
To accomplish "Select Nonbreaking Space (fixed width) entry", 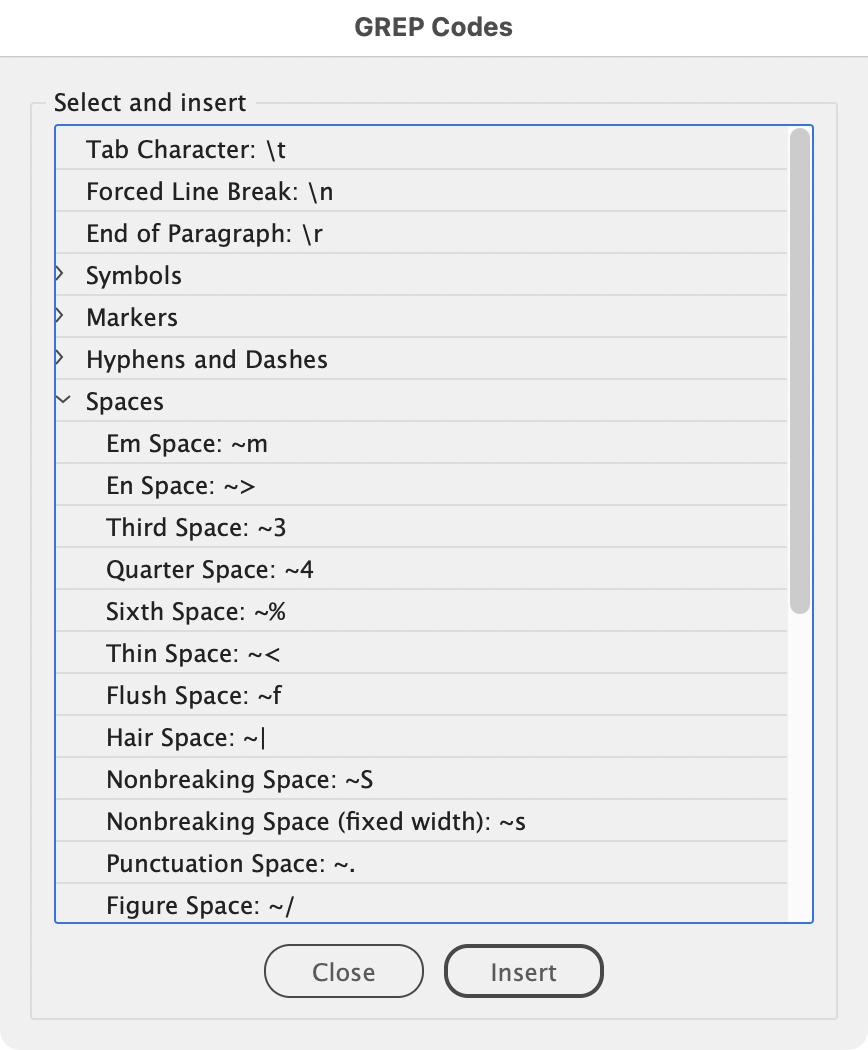I will (x=316, y=822).
